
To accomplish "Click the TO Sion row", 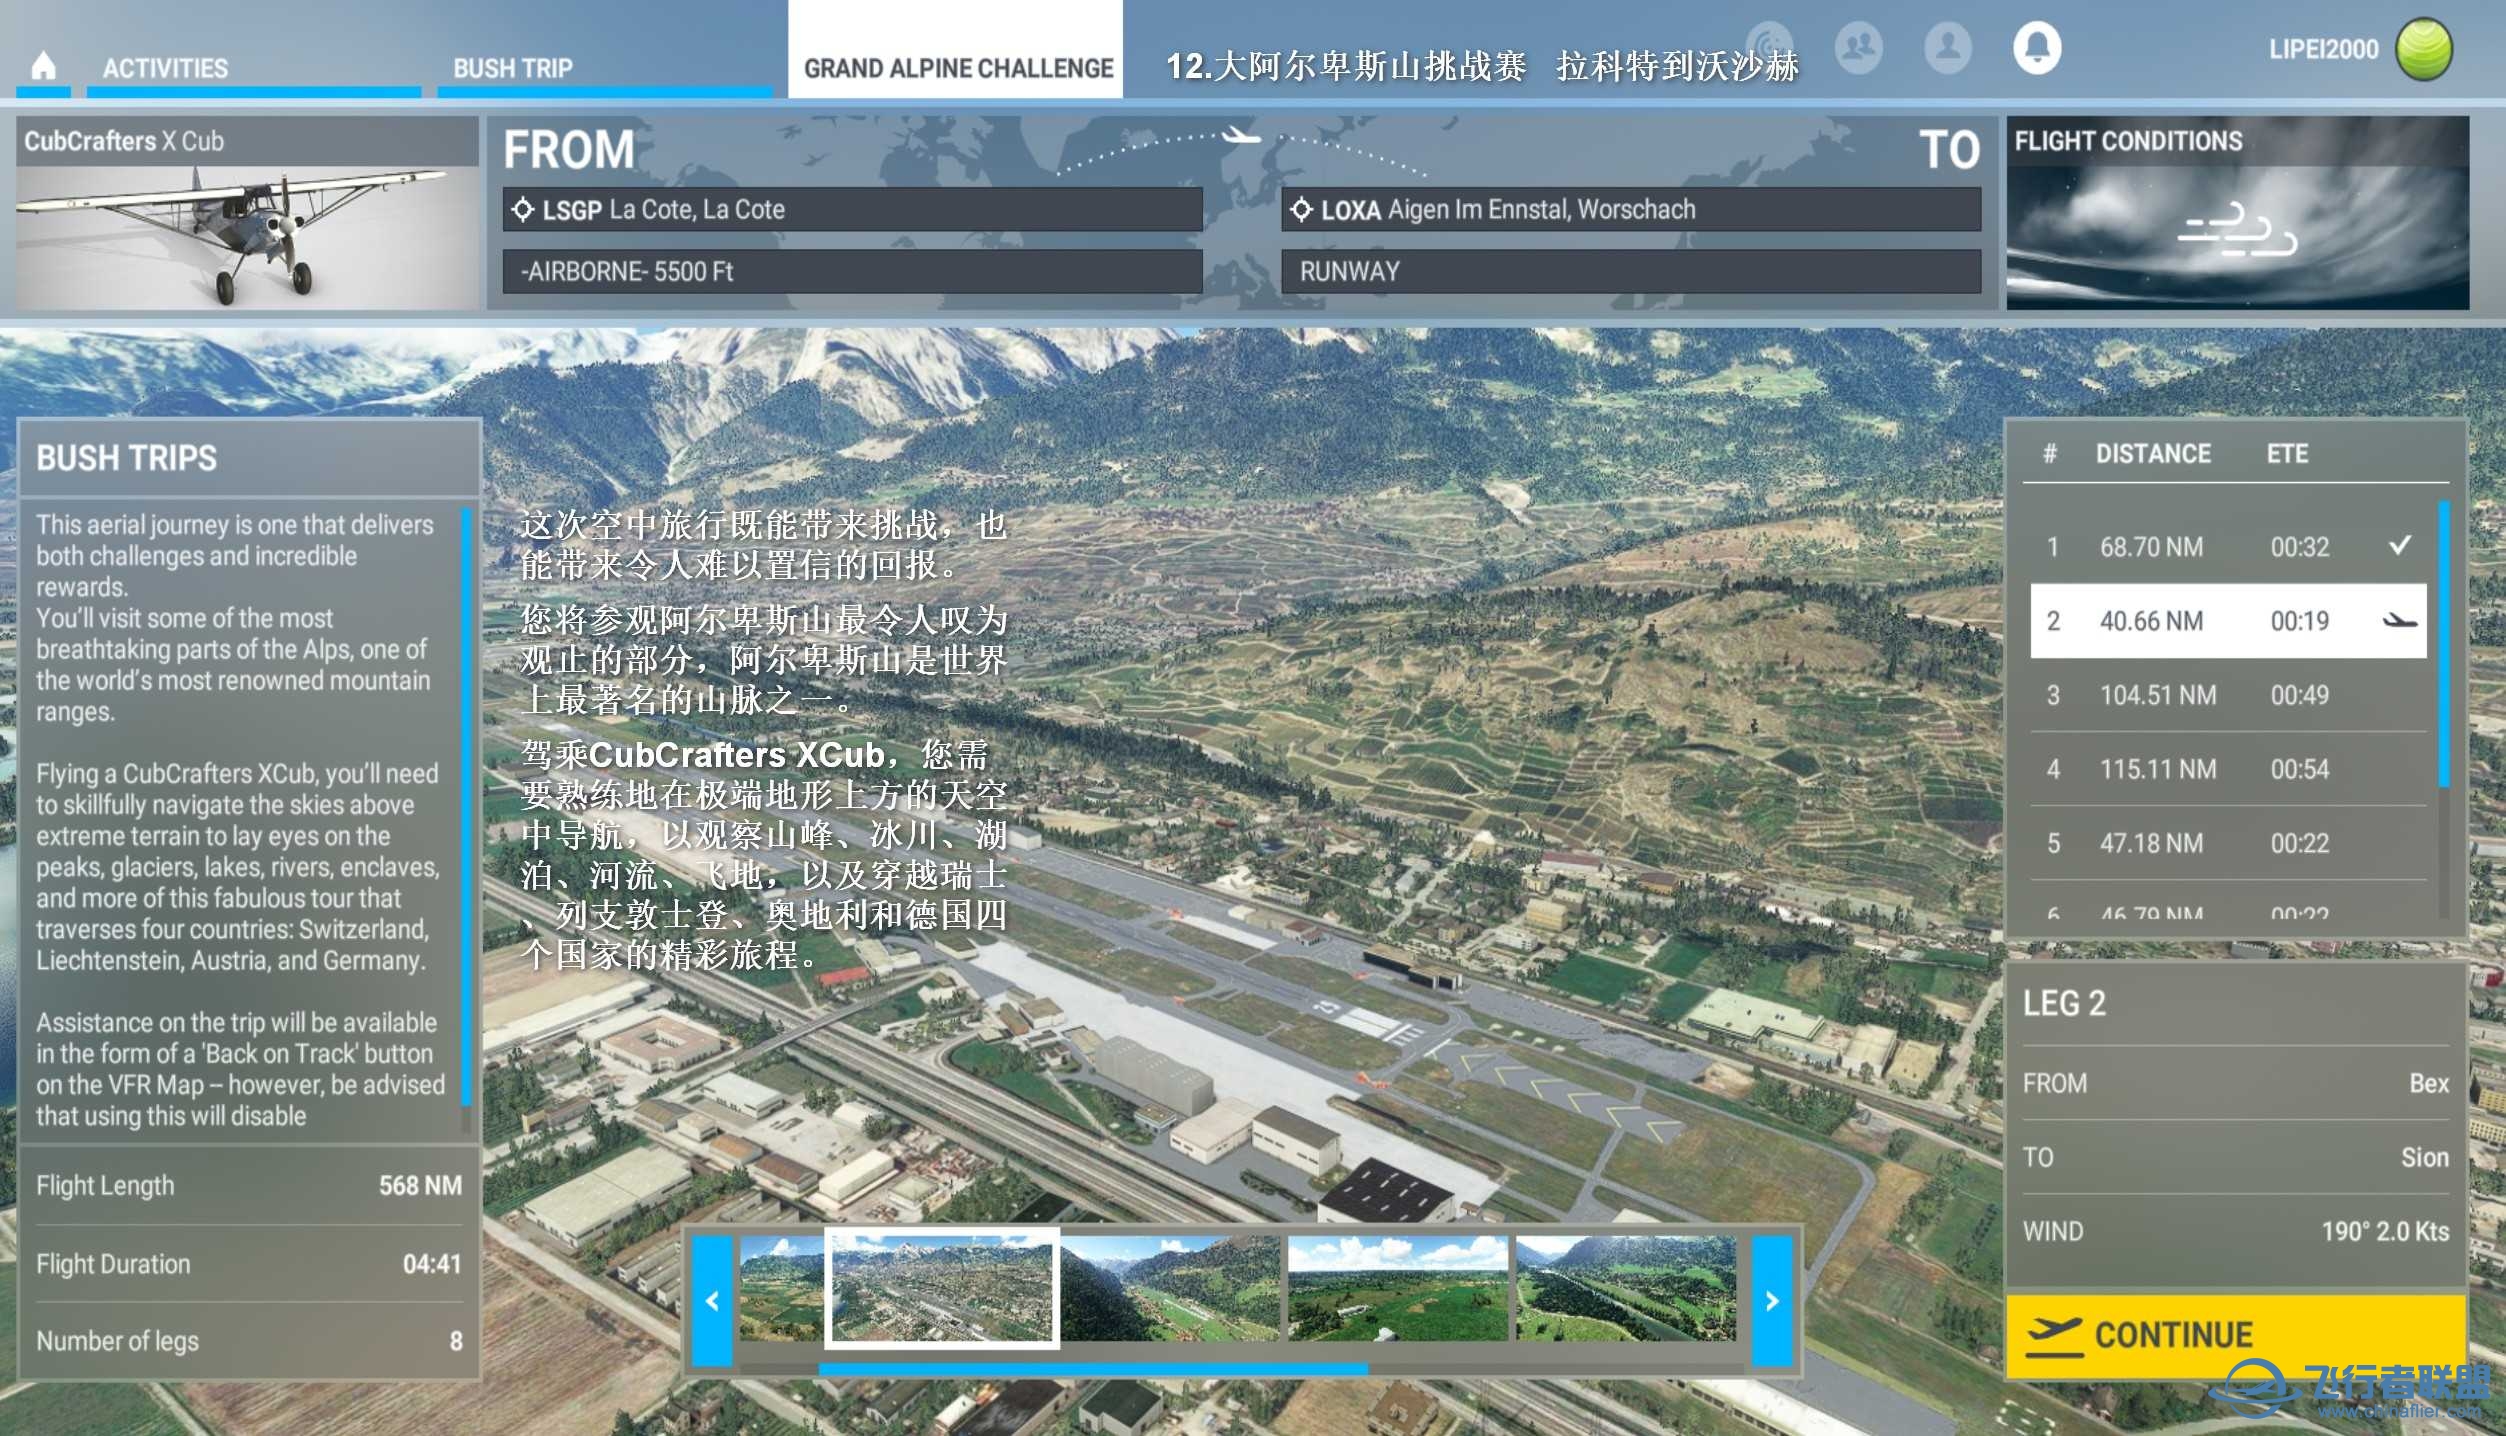I will coord(2236,1157).
